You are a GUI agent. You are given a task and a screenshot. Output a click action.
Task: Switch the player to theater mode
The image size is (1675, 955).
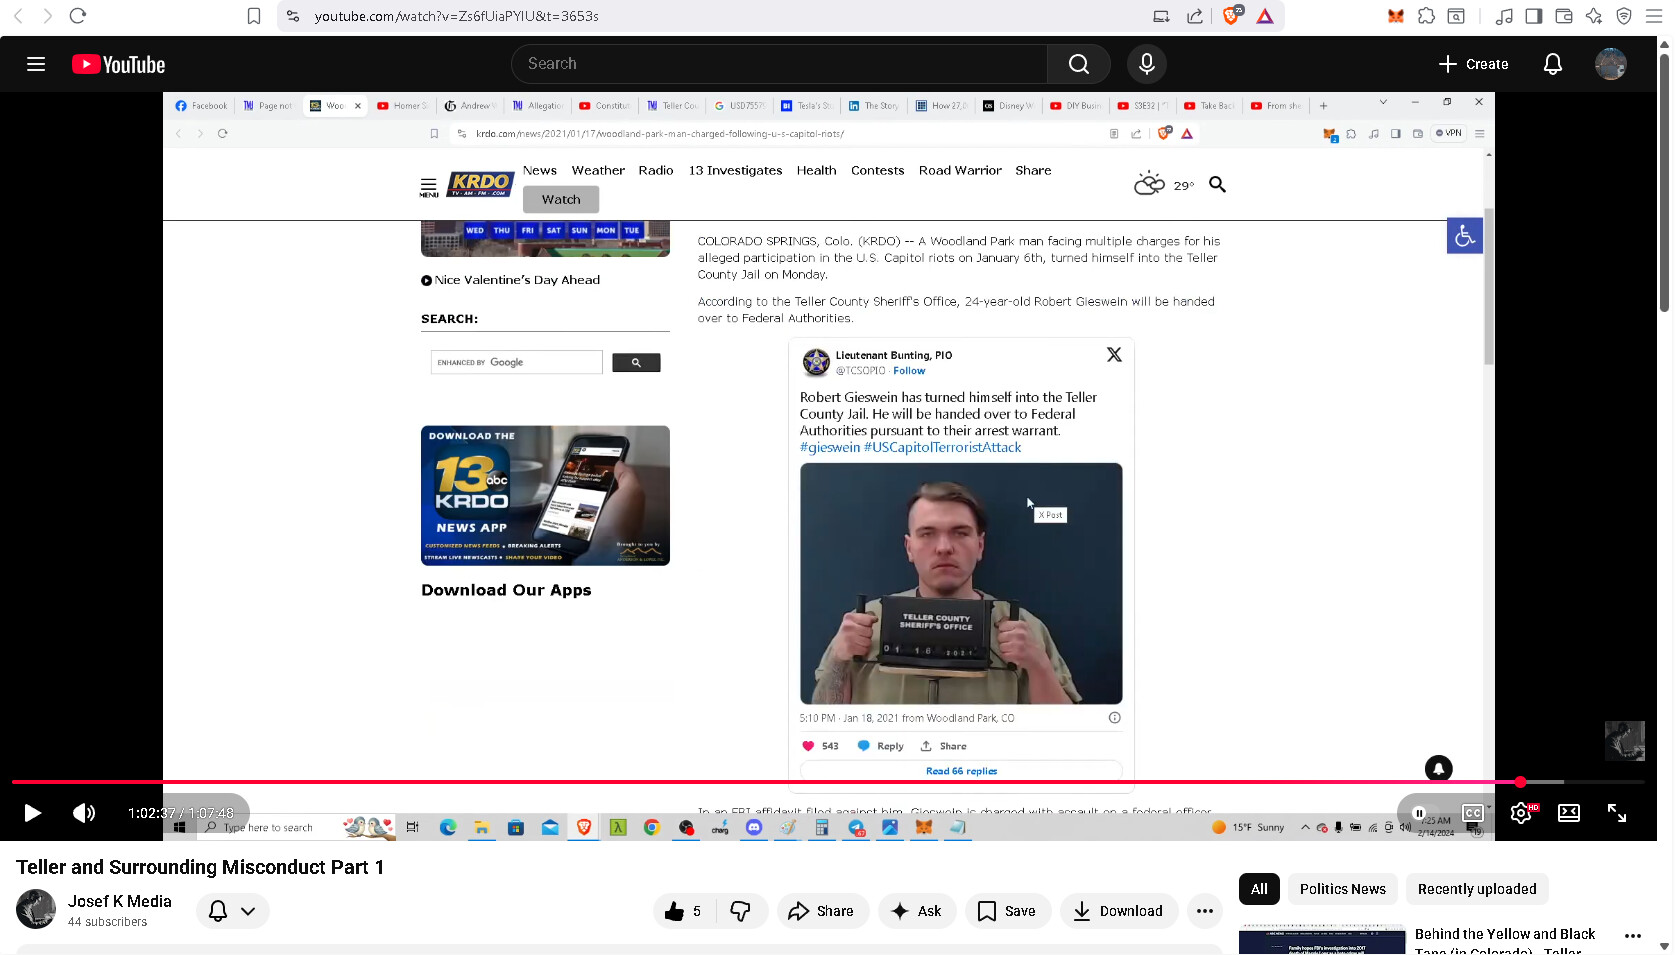pyautogui.click(x=1569, y=813)
